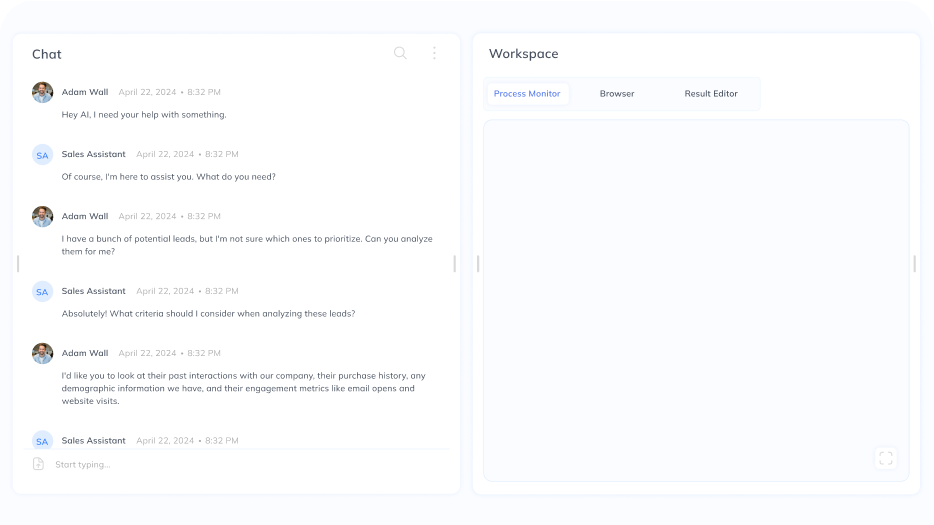934x525 pixels.
Task: Select the Result Editor tab
Action: tap(711, 94)
